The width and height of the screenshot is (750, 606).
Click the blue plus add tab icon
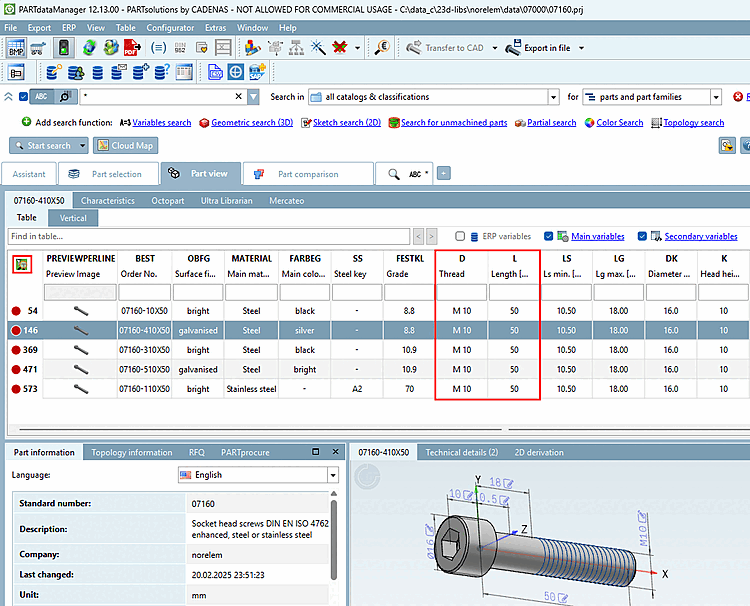[x=444, y=173]
